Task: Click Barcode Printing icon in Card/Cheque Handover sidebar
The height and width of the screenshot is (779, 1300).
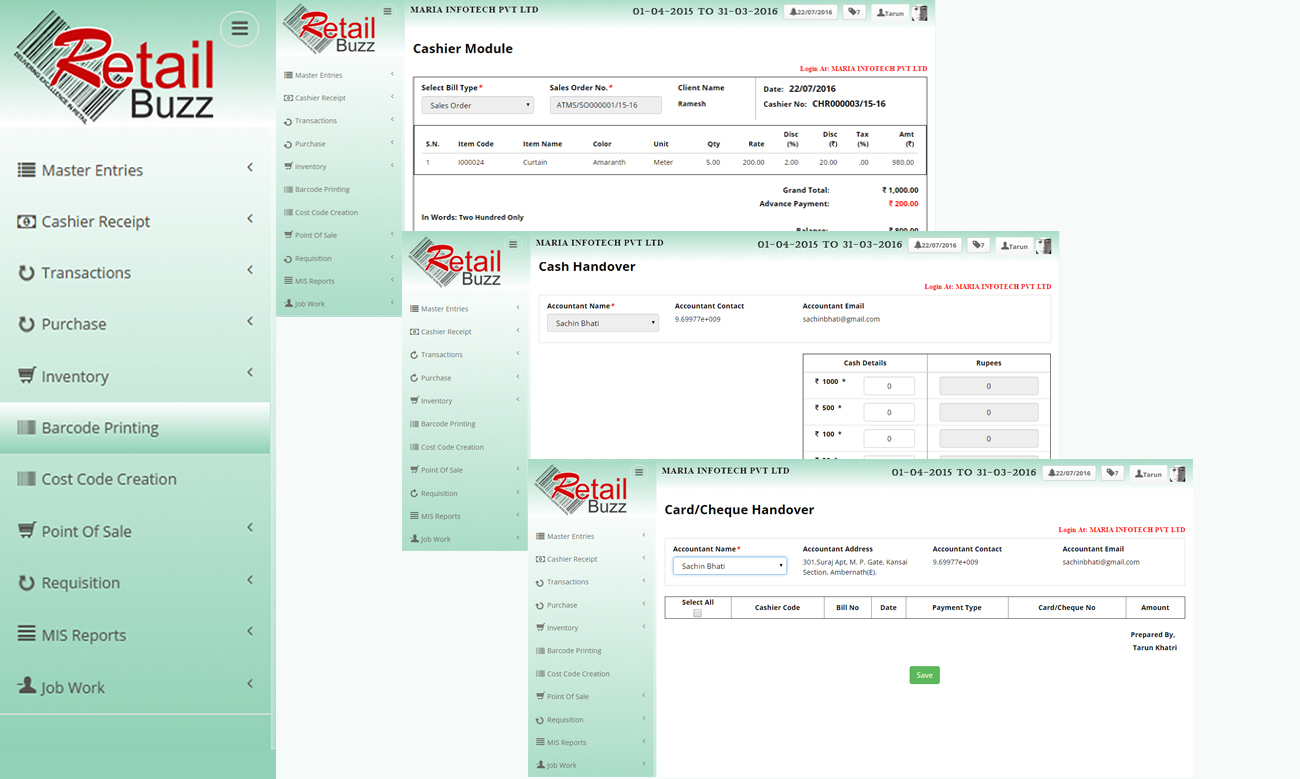Action: click(x=540, y=651)
